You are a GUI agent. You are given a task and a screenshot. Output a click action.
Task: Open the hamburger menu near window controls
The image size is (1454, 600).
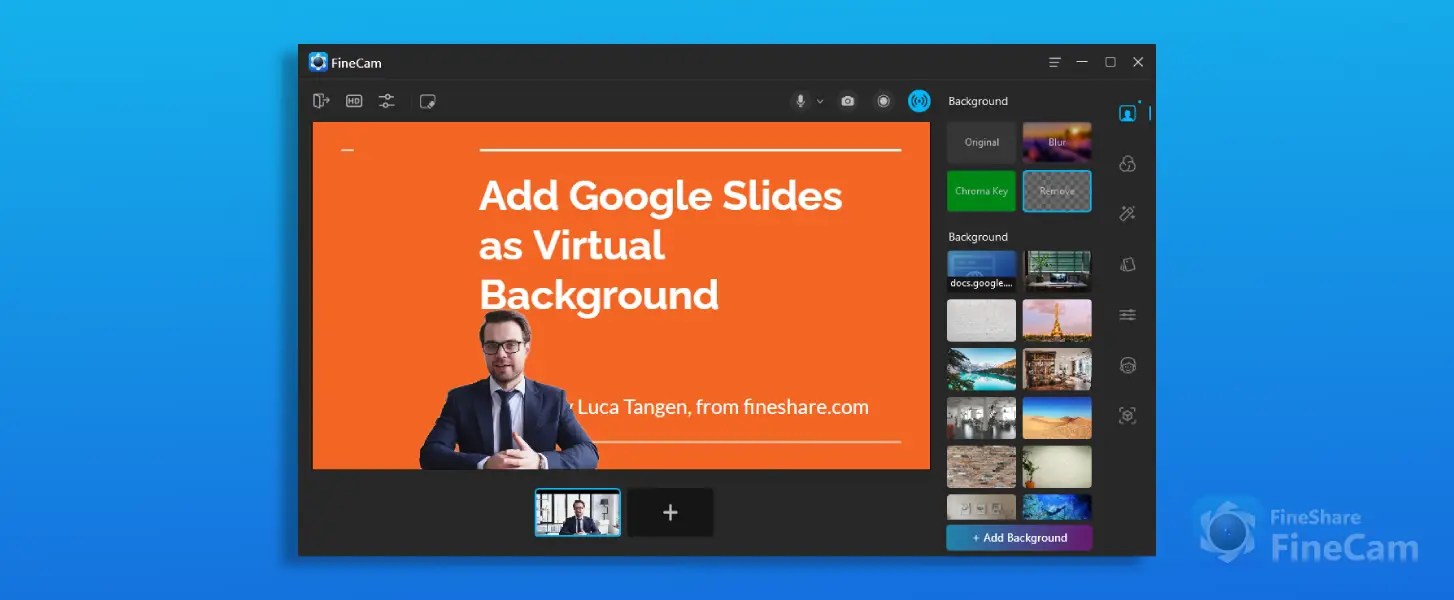[x=1054, y=61]
